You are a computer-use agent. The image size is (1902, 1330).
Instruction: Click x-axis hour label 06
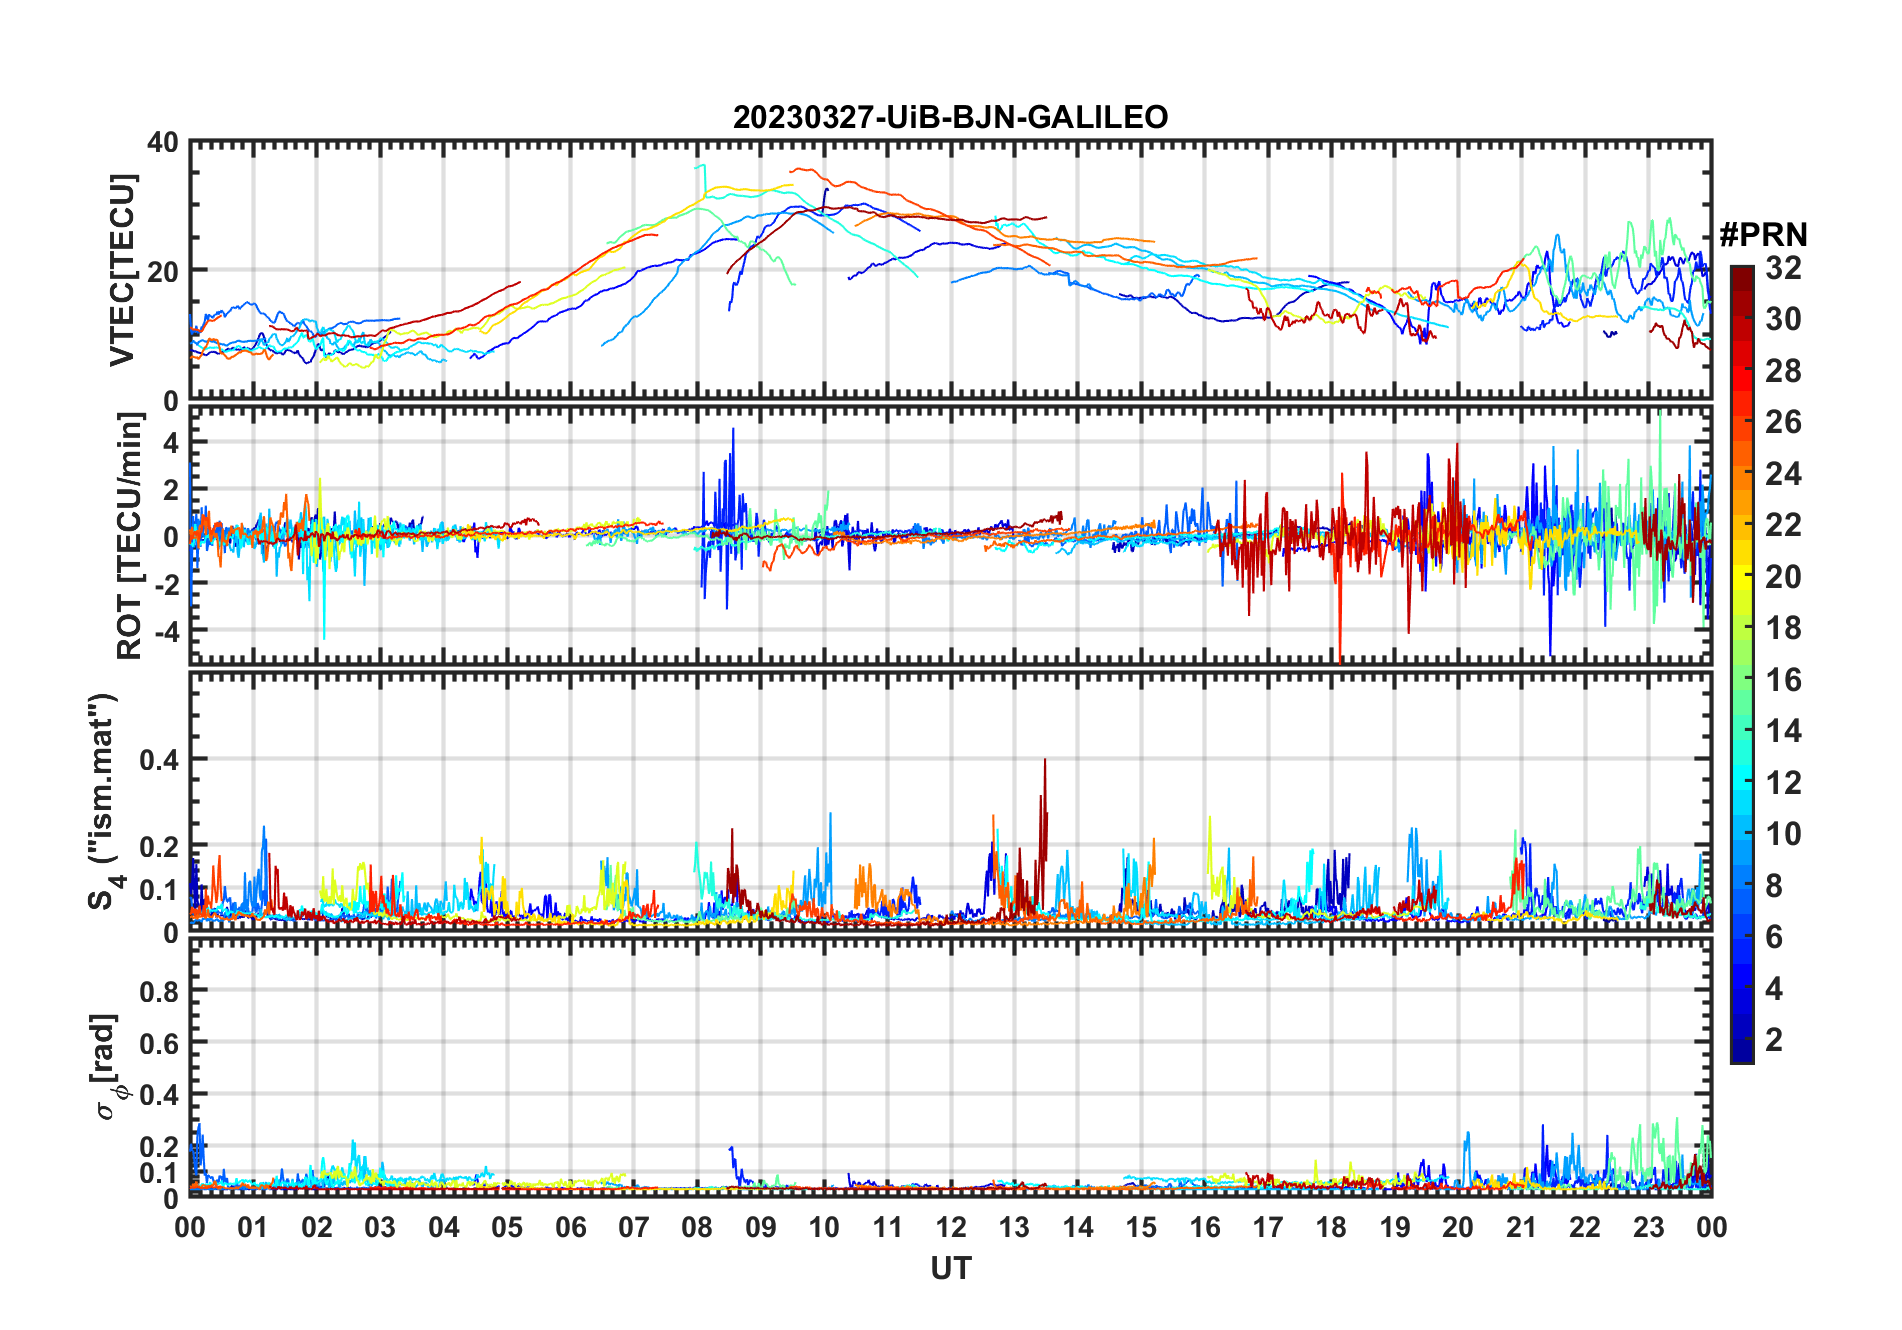pos(571,1227)
